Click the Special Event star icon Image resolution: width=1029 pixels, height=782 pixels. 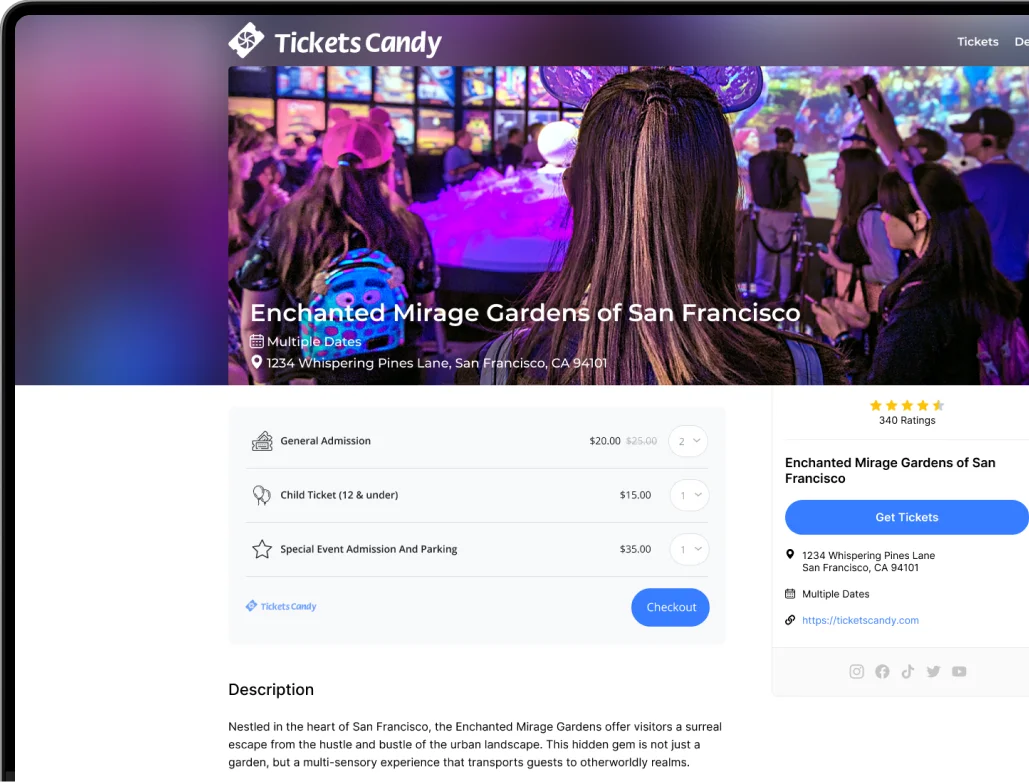pyautogui.click(x=262, y=549)
